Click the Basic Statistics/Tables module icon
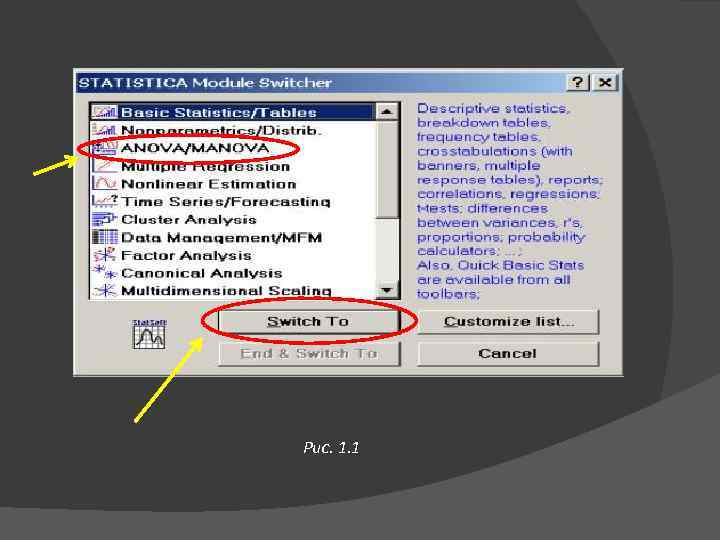Screen dimensions: 720x540 [105, 112]
